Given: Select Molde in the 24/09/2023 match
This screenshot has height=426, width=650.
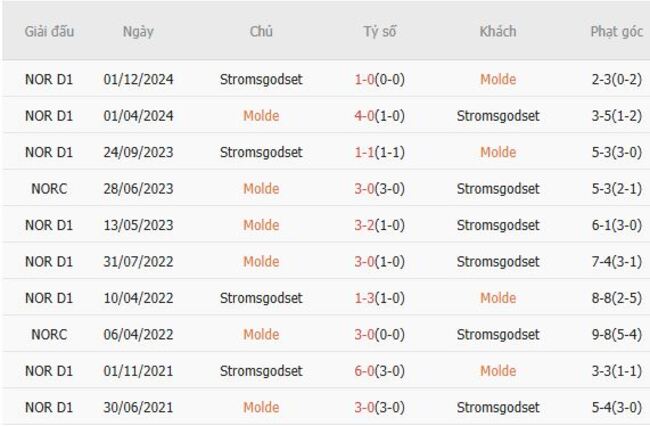Looking at the screenshot, I should tap(497, 153).
